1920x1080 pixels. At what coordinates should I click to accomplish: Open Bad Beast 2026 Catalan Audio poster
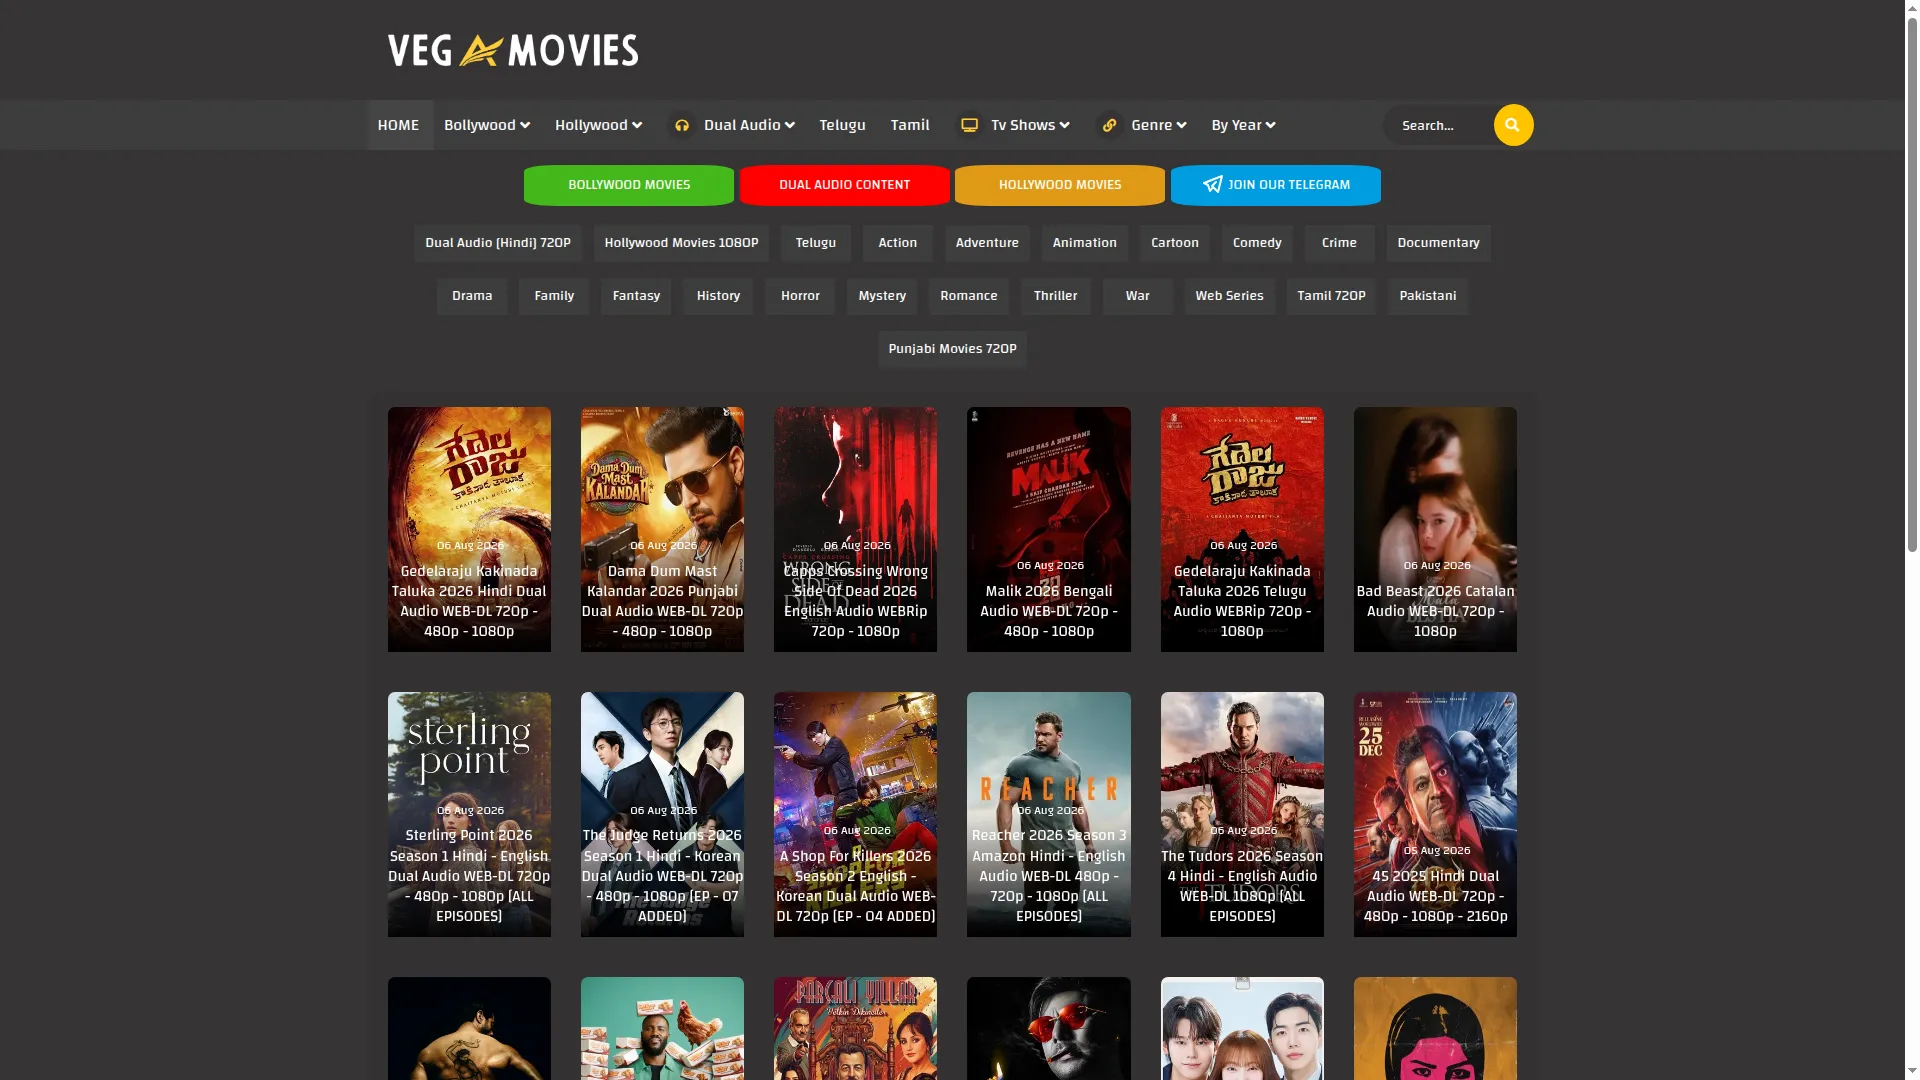[x=1435, y=529]
